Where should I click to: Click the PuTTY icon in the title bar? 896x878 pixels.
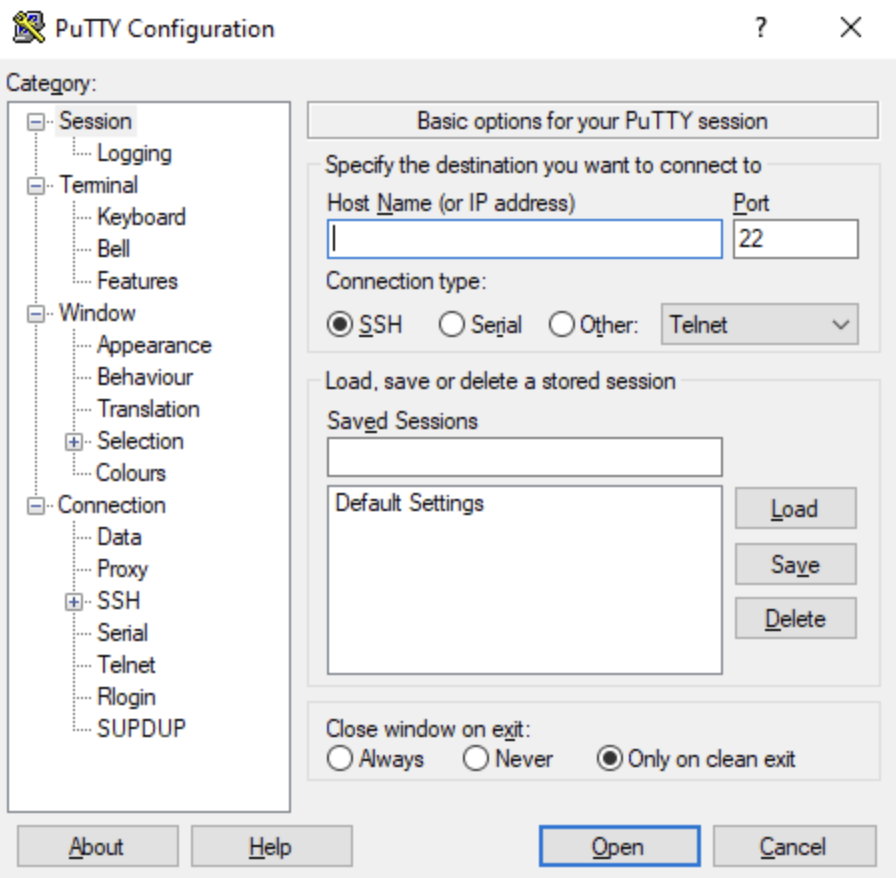coord(26,28)
